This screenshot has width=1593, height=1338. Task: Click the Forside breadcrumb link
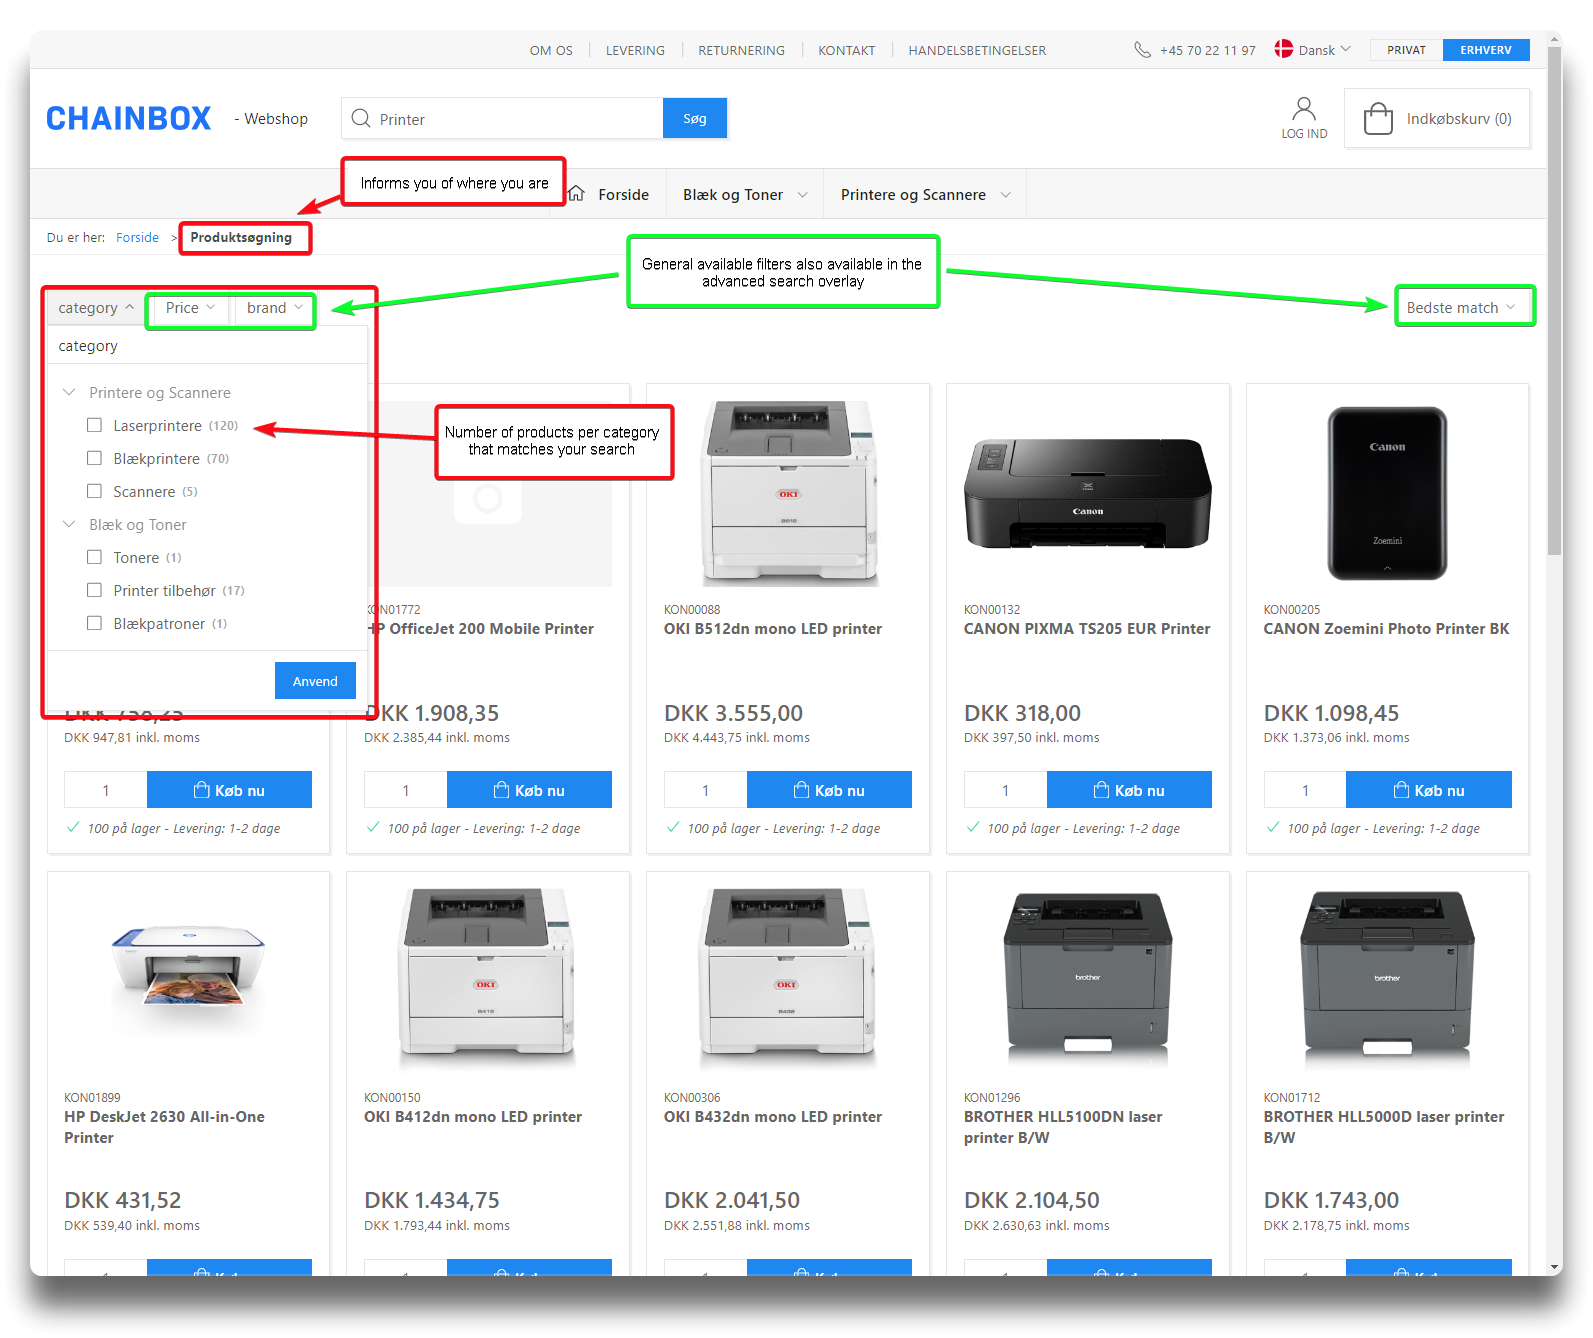(x=137, y=237)
